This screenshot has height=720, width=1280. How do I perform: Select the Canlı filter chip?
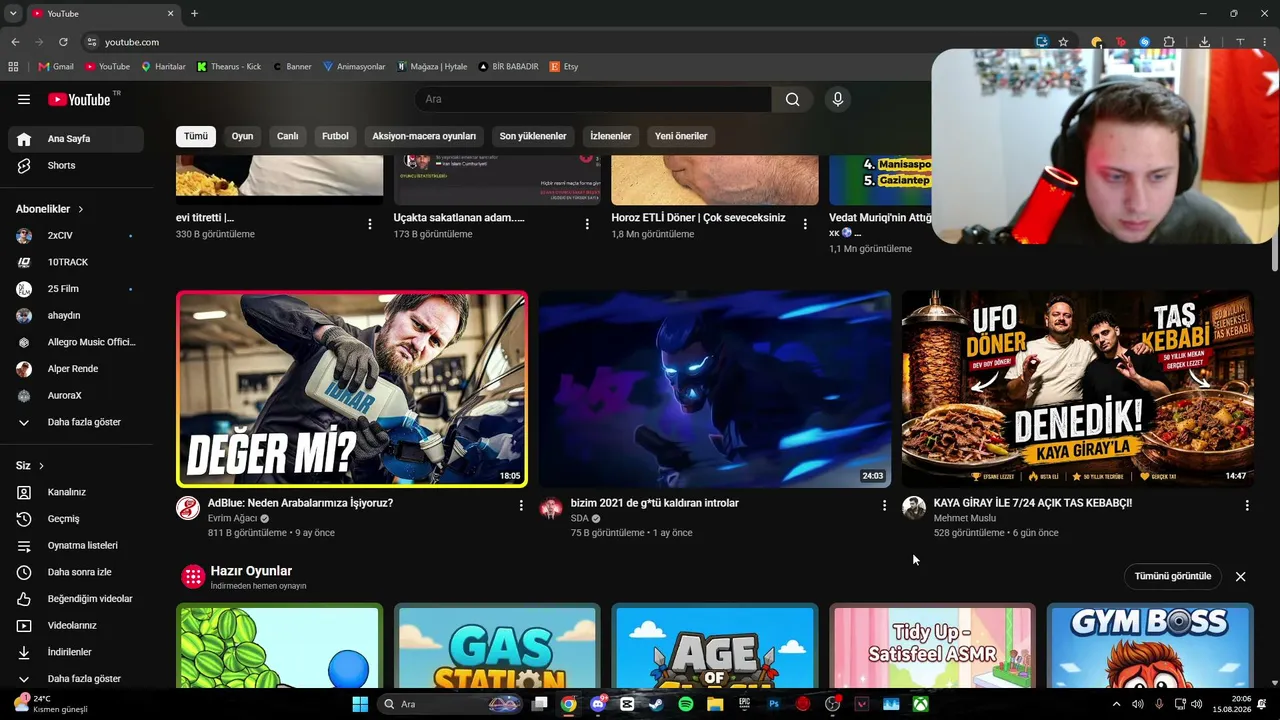(288, 136)
